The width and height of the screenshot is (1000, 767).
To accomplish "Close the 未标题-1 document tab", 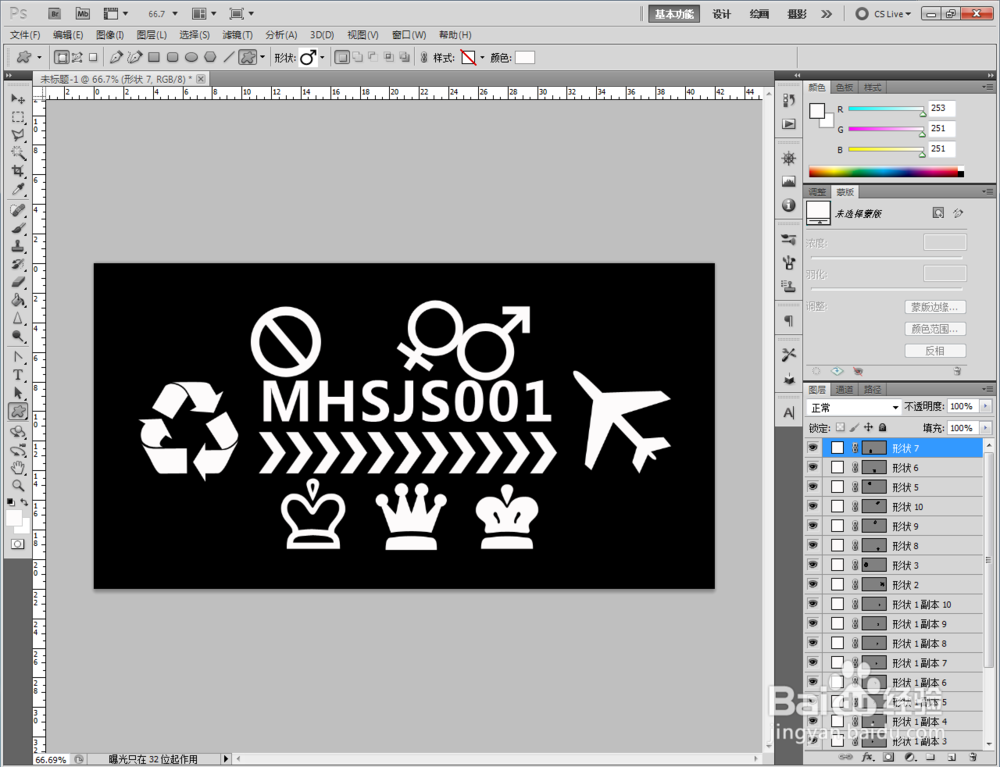I will click(x=201, y=78).
